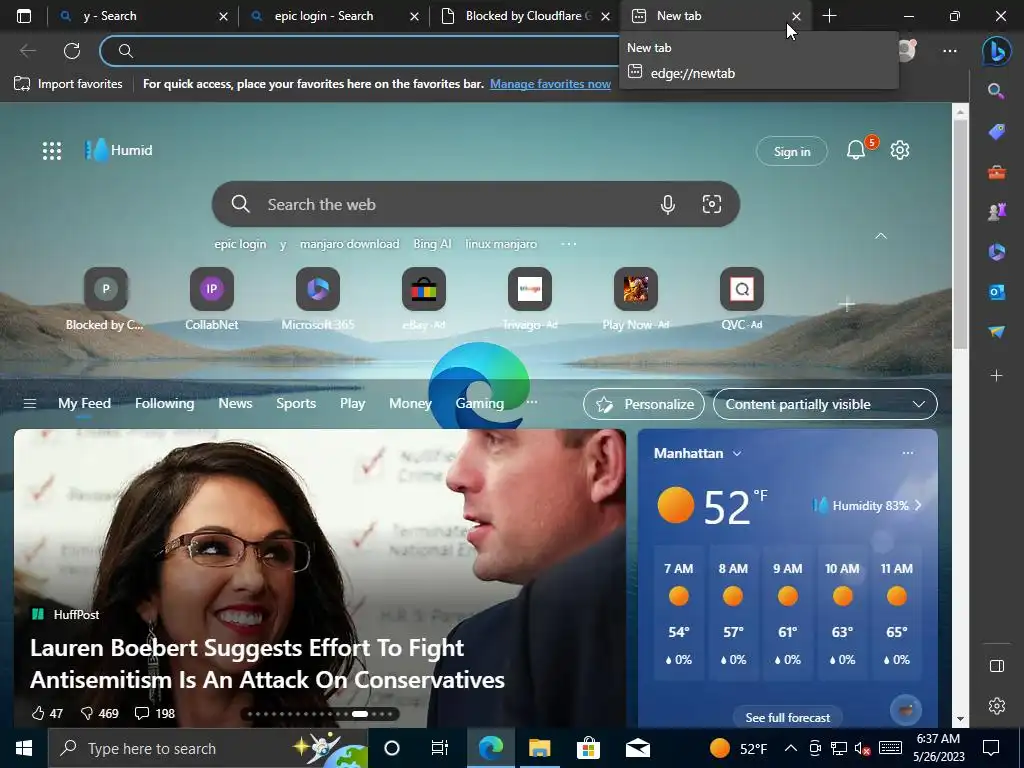Click the sidebar search icon
The image size is (1024, 768).
pos(996,91)
